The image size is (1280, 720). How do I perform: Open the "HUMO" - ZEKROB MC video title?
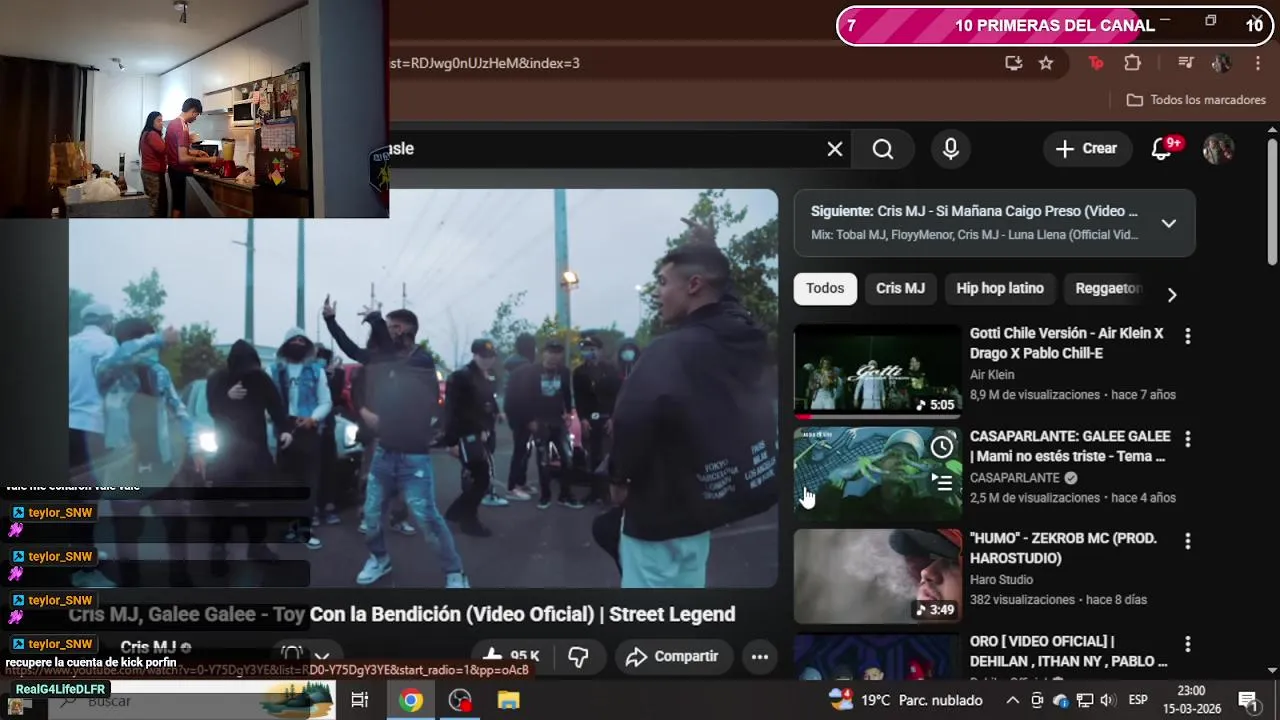[1063, 548]
